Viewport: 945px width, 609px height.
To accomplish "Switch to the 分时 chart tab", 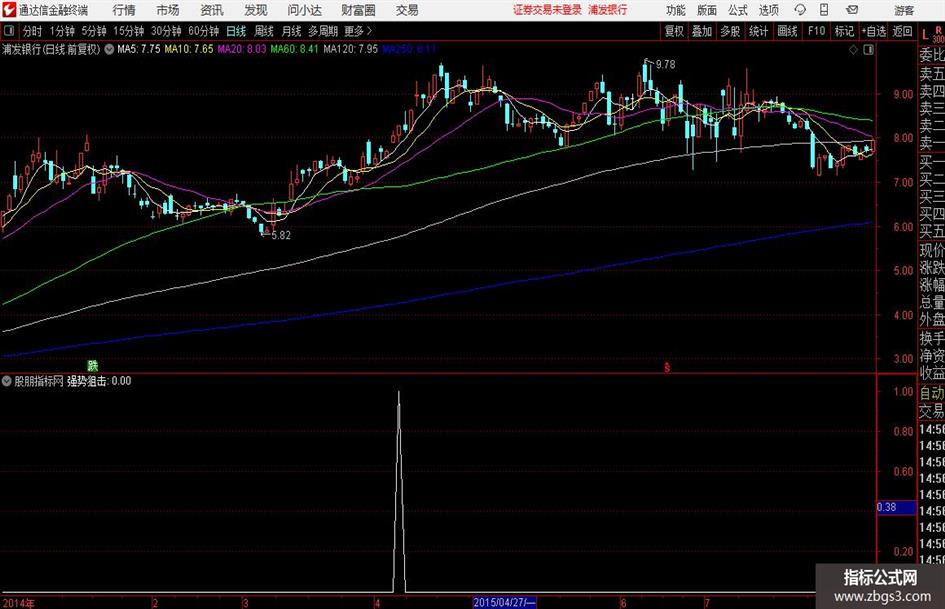I will tap(33, 31).
